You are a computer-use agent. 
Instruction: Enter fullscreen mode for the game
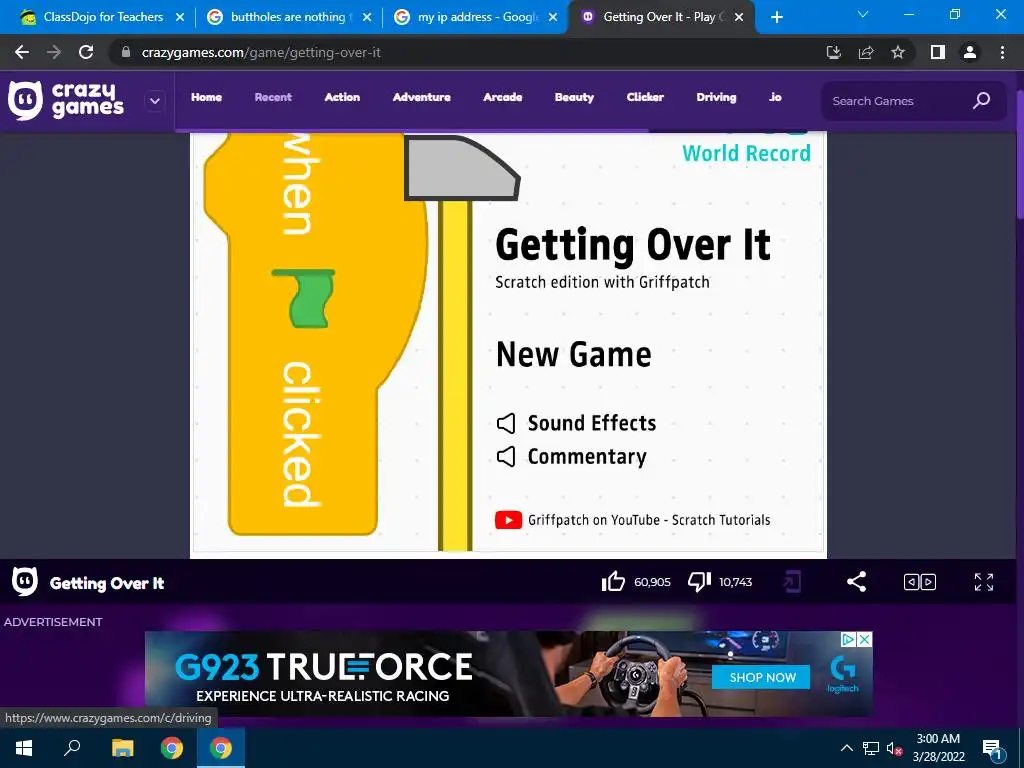pos(984,581)
